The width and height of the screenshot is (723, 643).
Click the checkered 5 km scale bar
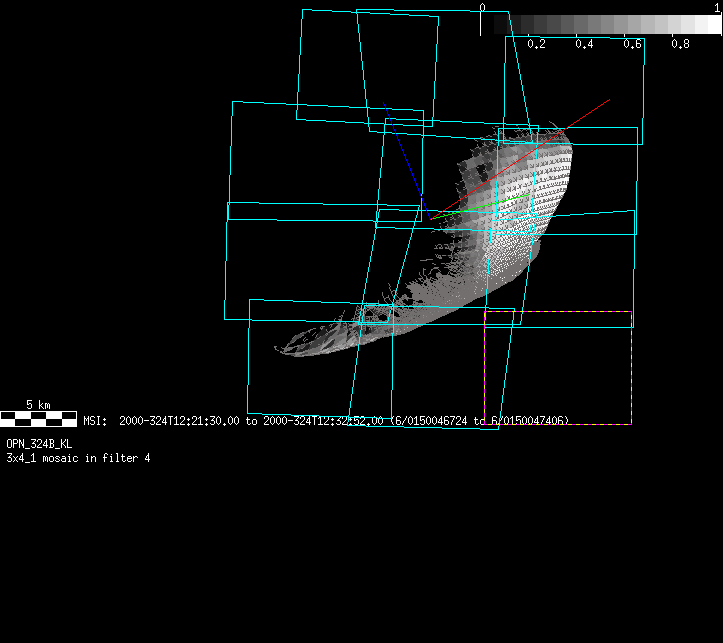(x=38, y=418)
